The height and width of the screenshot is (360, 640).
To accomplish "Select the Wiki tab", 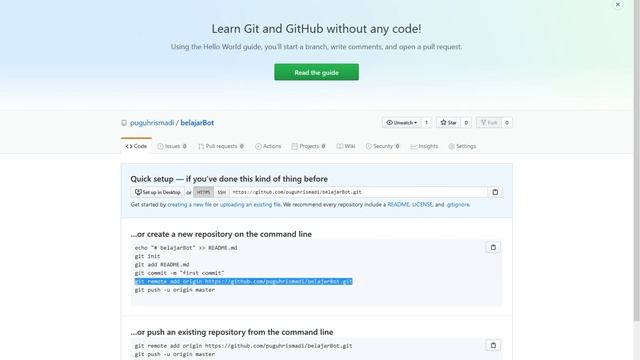I will 346,146.
